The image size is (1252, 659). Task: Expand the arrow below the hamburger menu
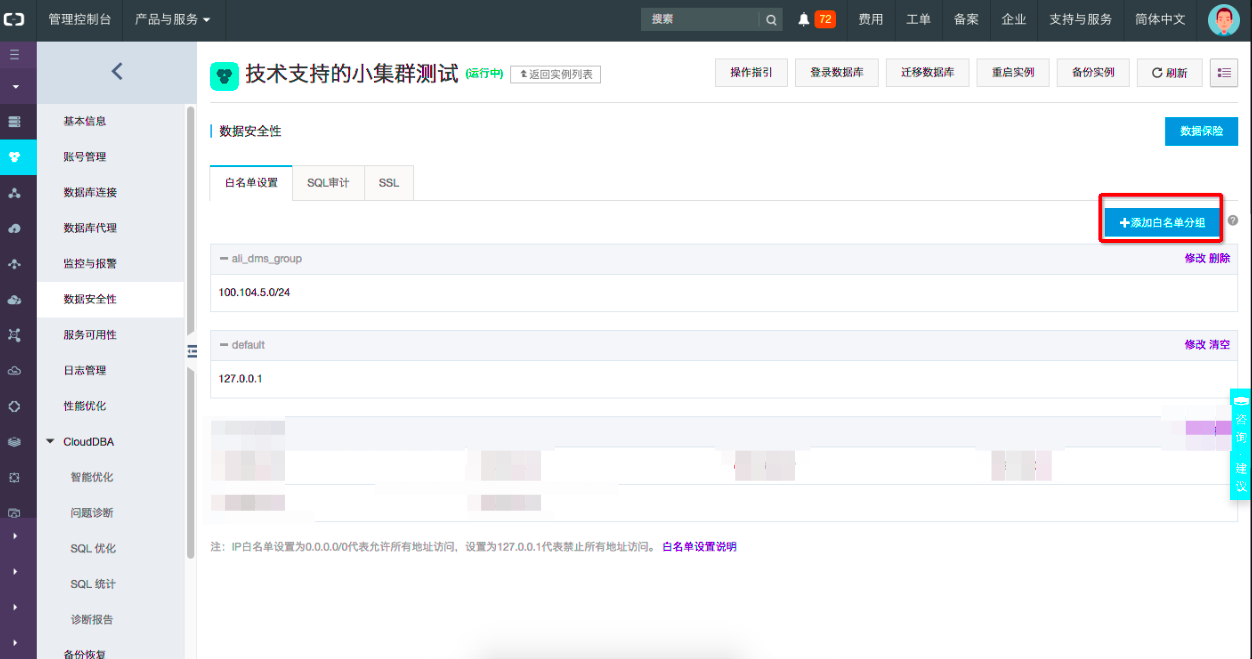coord(14,87)
